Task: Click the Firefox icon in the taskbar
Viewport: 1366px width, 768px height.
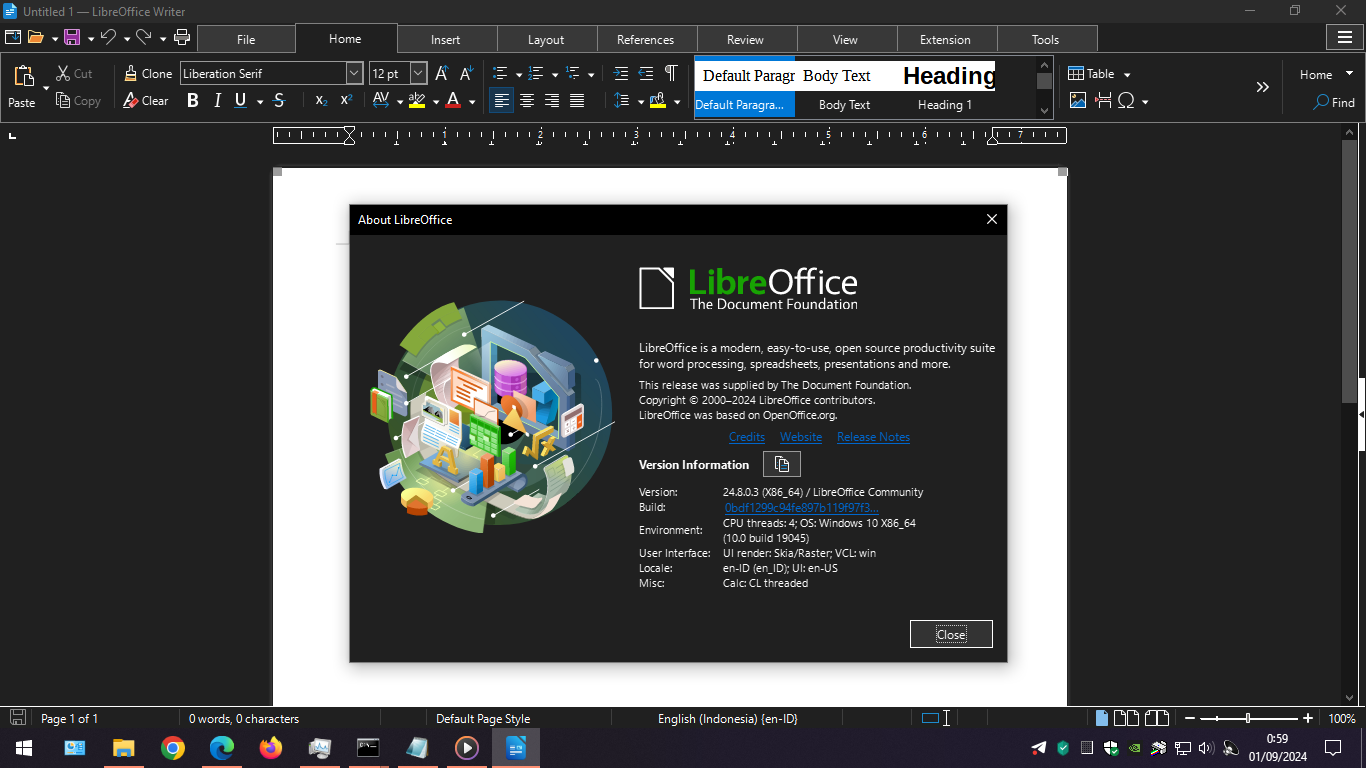Action: (x=271, y=748)
